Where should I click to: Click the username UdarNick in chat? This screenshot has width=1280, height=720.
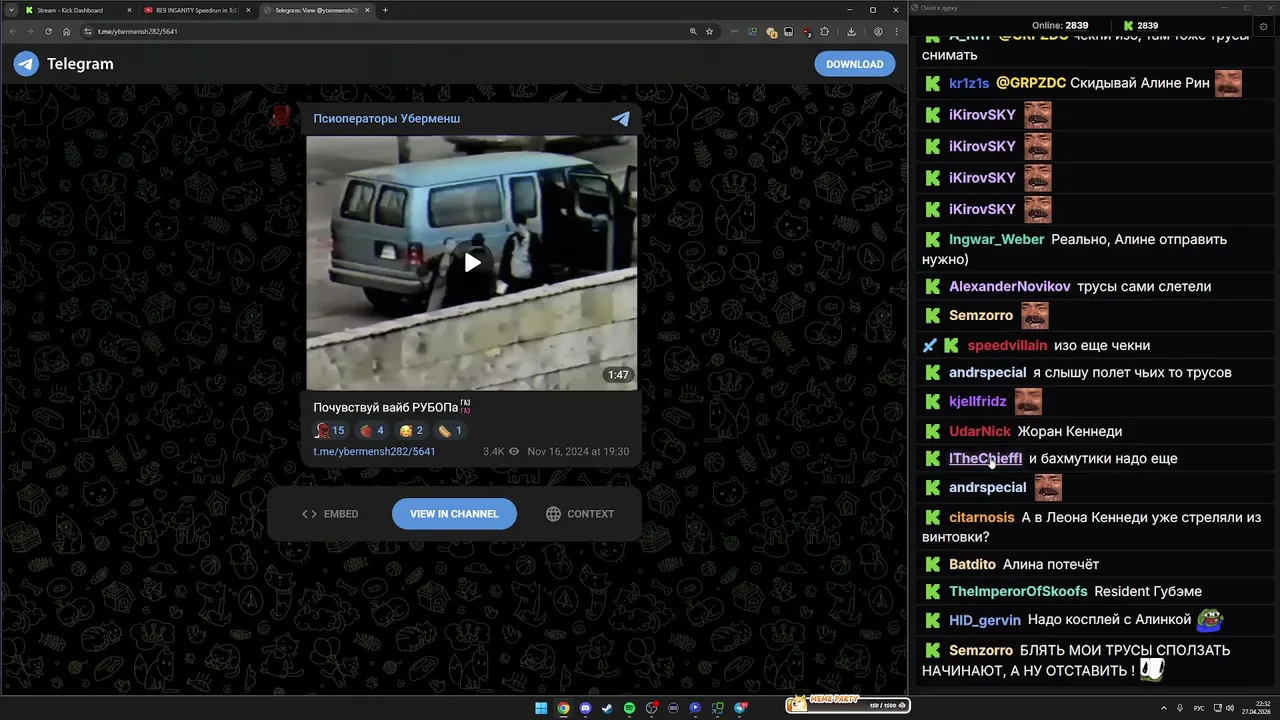point(980,431)
